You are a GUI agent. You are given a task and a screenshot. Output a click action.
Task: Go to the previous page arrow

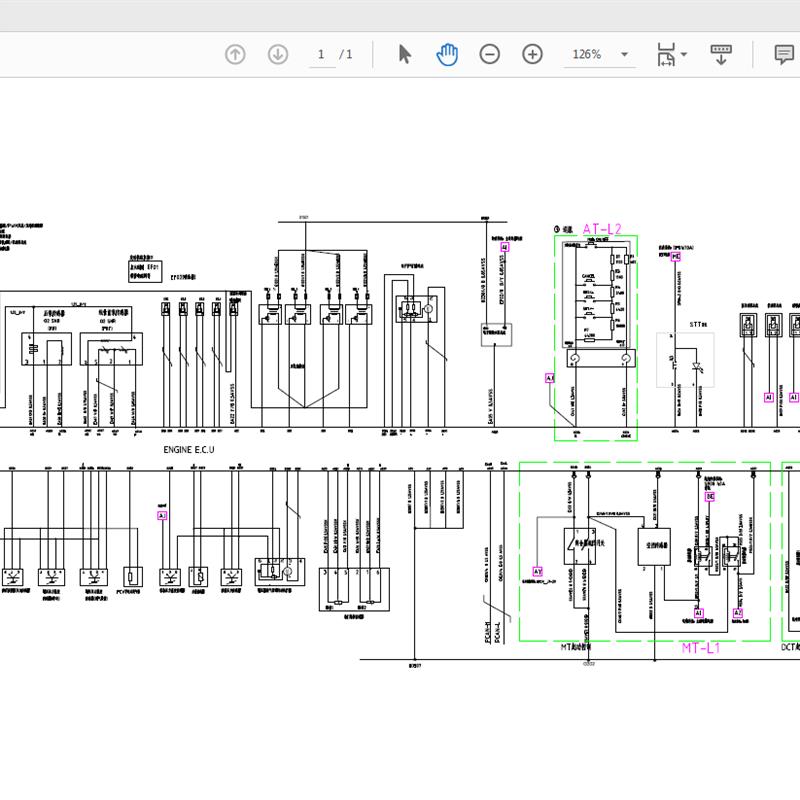point(235,55)
